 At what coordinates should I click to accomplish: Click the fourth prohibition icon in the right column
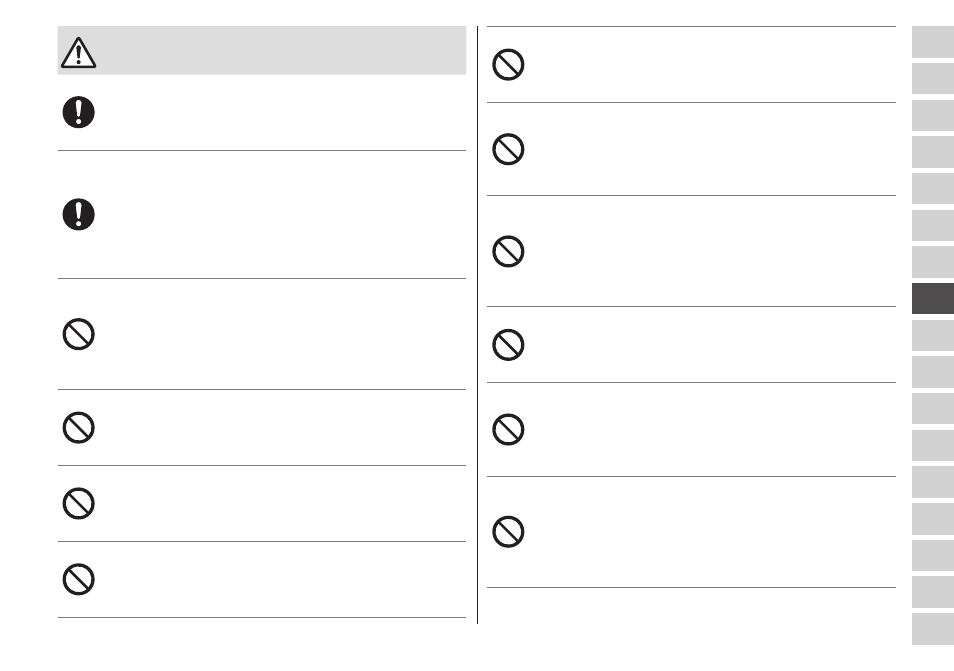pos(508,345)
